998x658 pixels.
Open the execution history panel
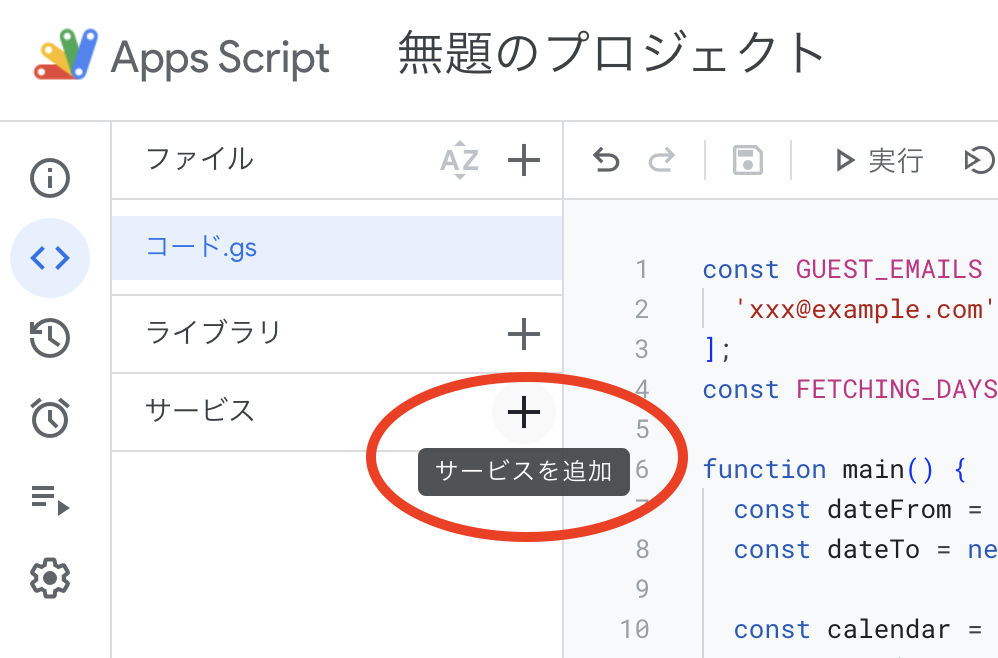coord(50,338)
